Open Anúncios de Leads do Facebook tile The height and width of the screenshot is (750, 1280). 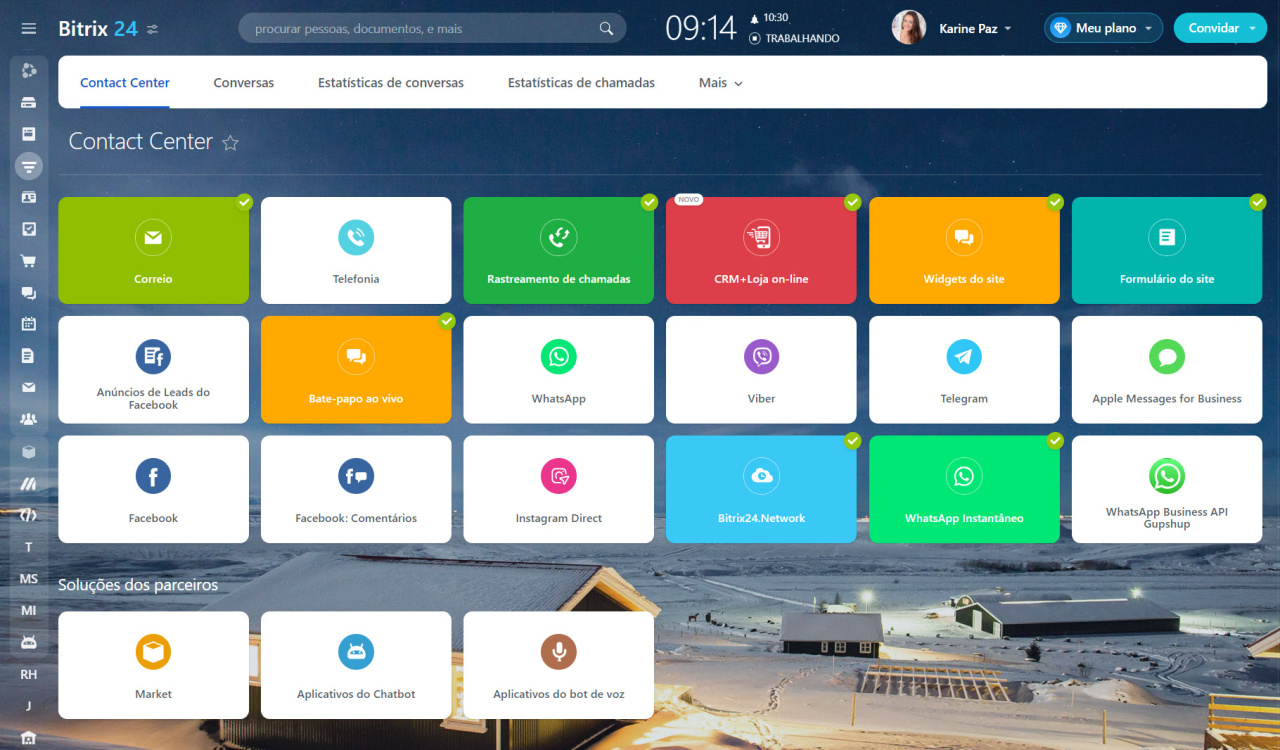coord(153,370)
